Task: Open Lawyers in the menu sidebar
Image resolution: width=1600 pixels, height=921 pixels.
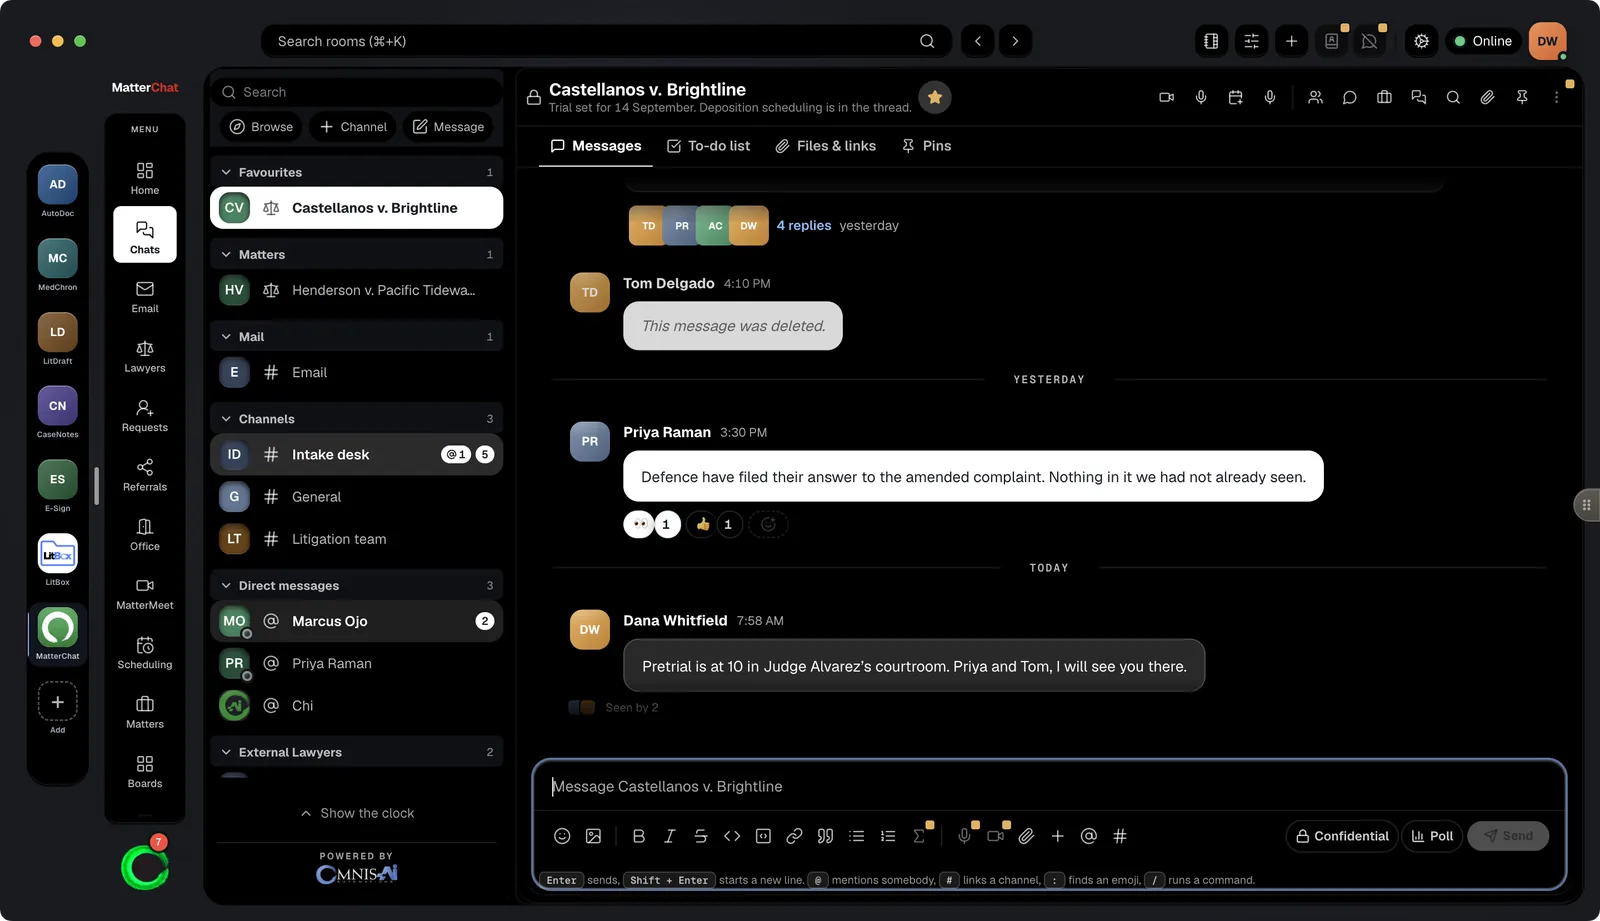Action: pos(145,355)
